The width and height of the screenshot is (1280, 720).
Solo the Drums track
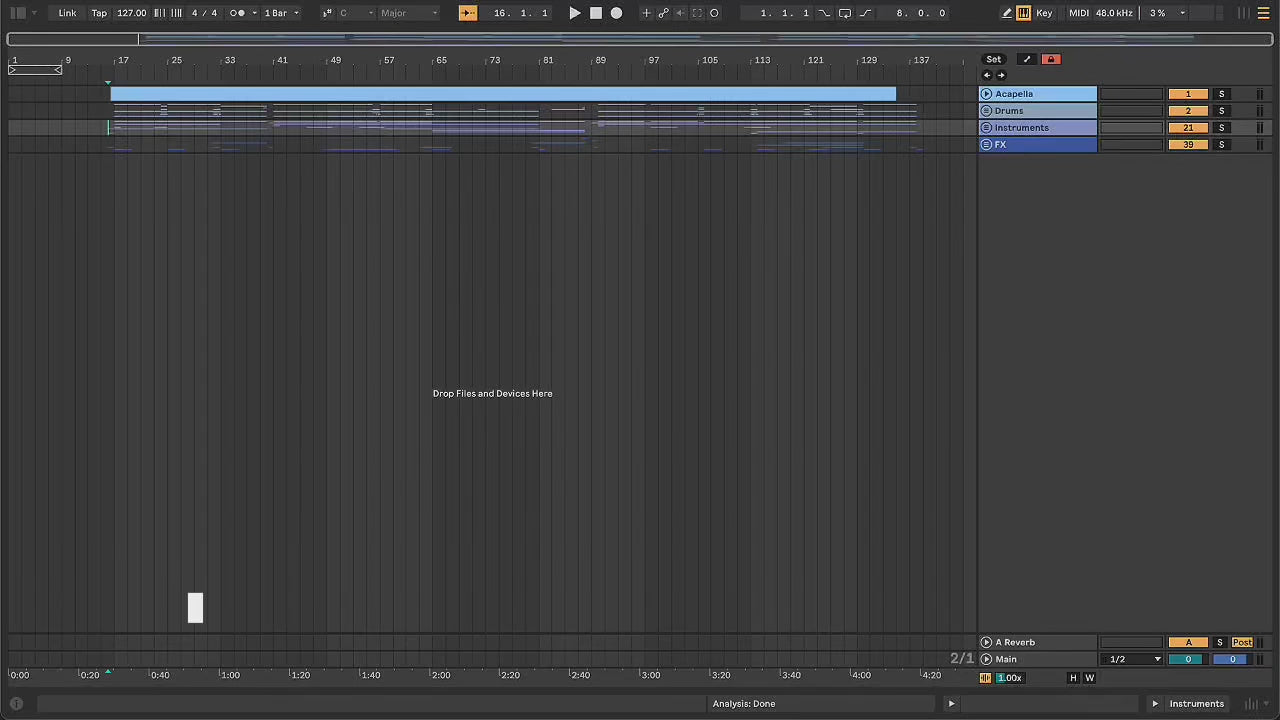point(1221,111)
